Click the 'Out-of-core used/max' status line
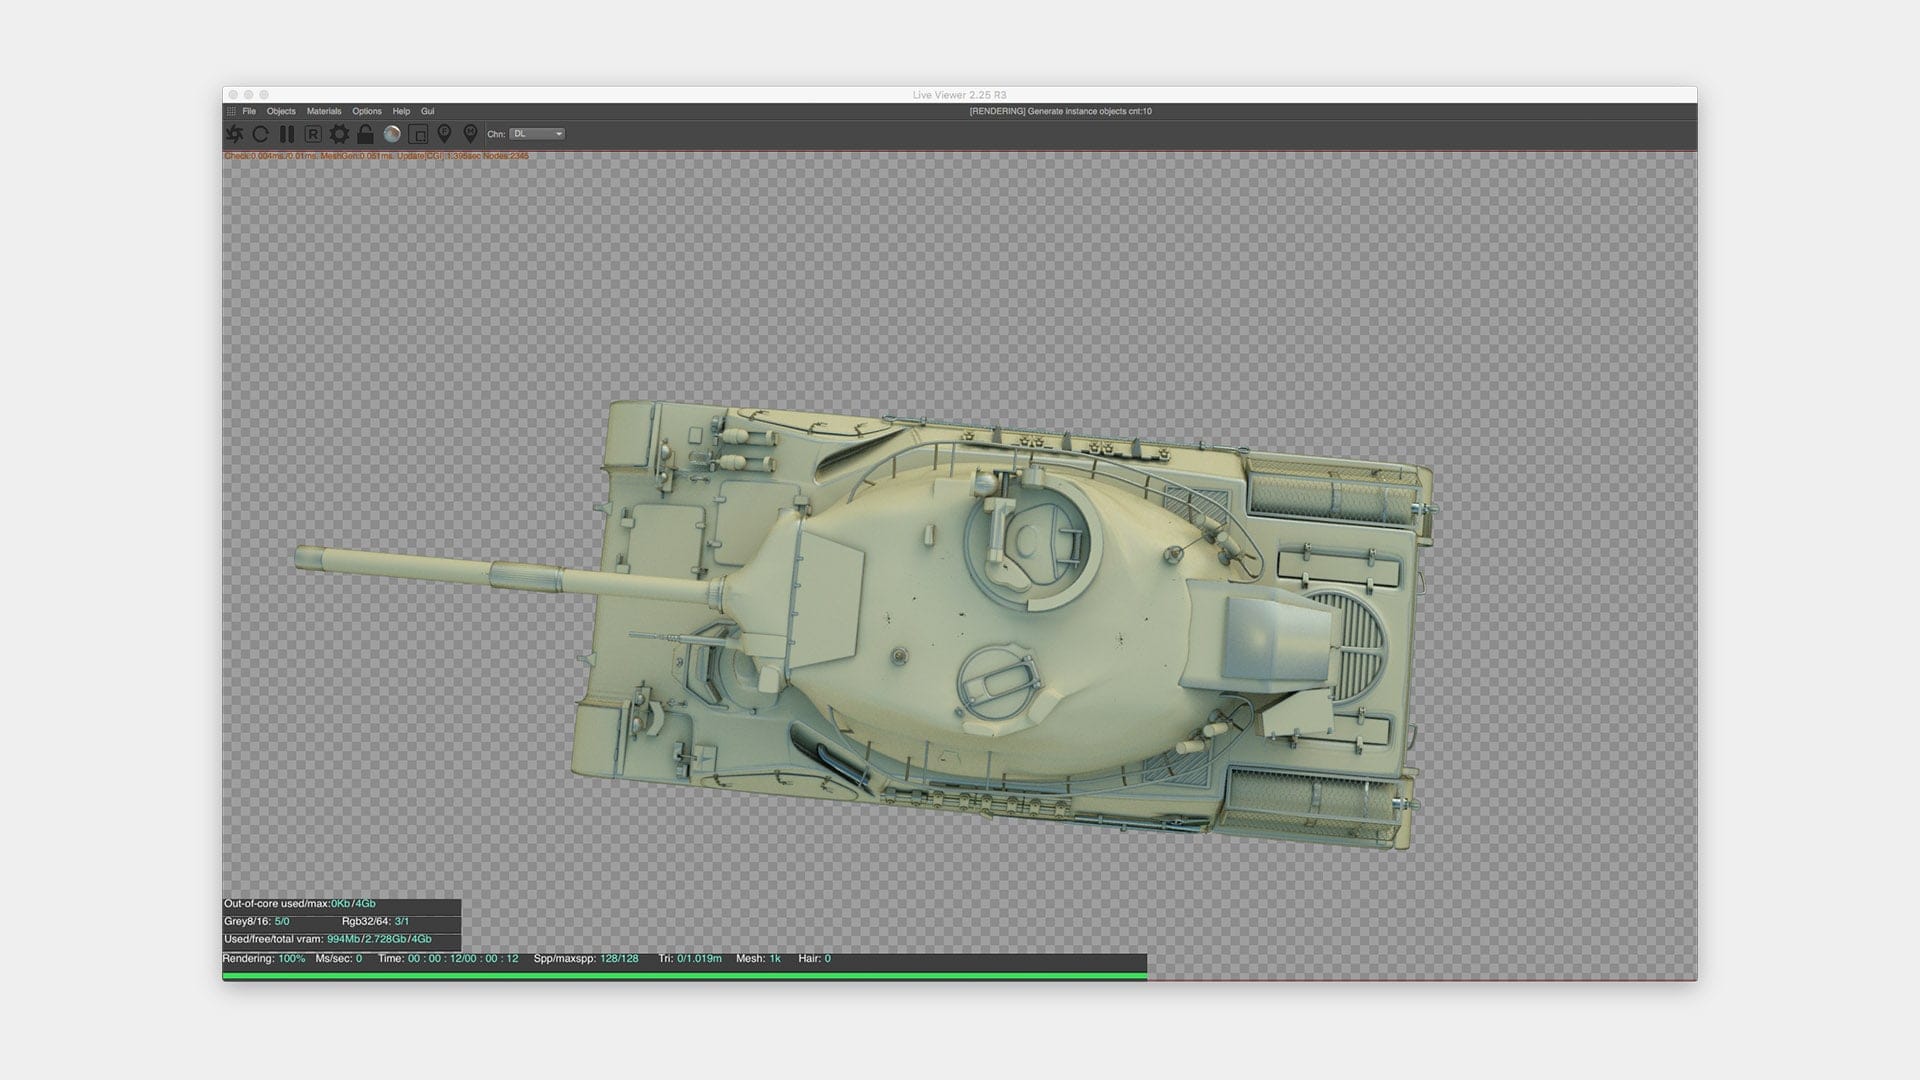Image resolution: width=1920 pixels, height=1080 pixels. point(300,904)
